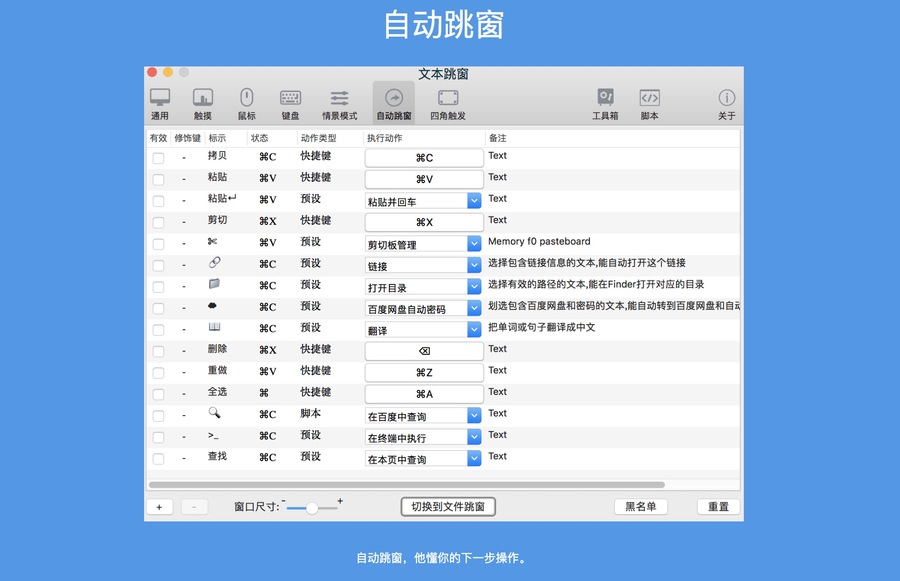This screenshot has width=900, height=581.
Task: Click the 重做 label in the table
Action: coord(217,370)
